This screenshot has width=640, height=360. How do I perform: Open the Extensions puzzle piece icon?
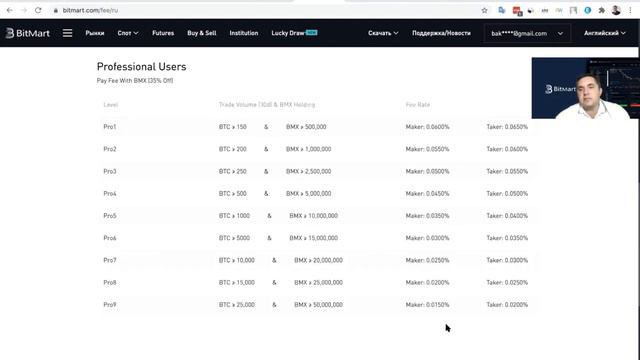point(602,11)
